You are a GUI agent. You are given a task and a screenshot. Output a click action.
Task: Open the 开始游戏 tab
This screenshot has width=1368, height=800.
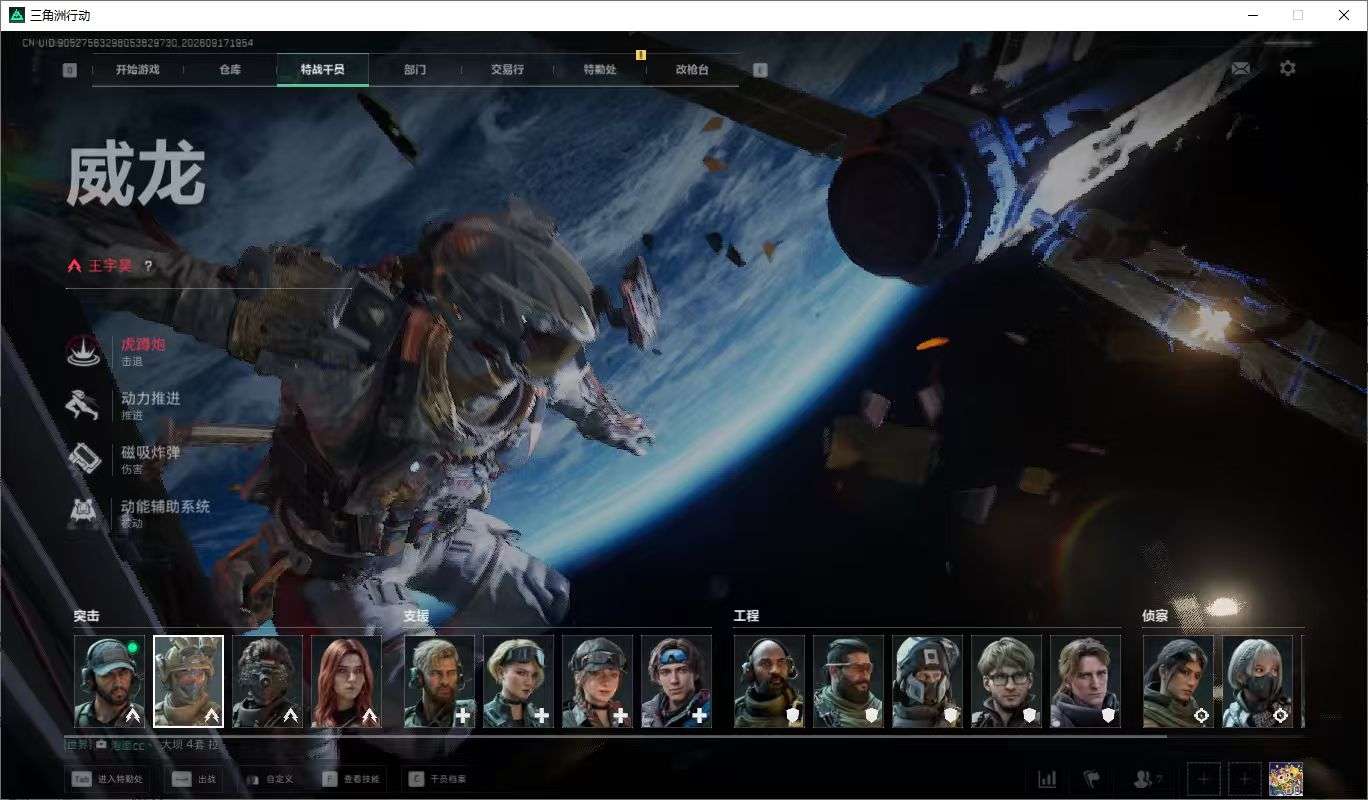point(137,70)
